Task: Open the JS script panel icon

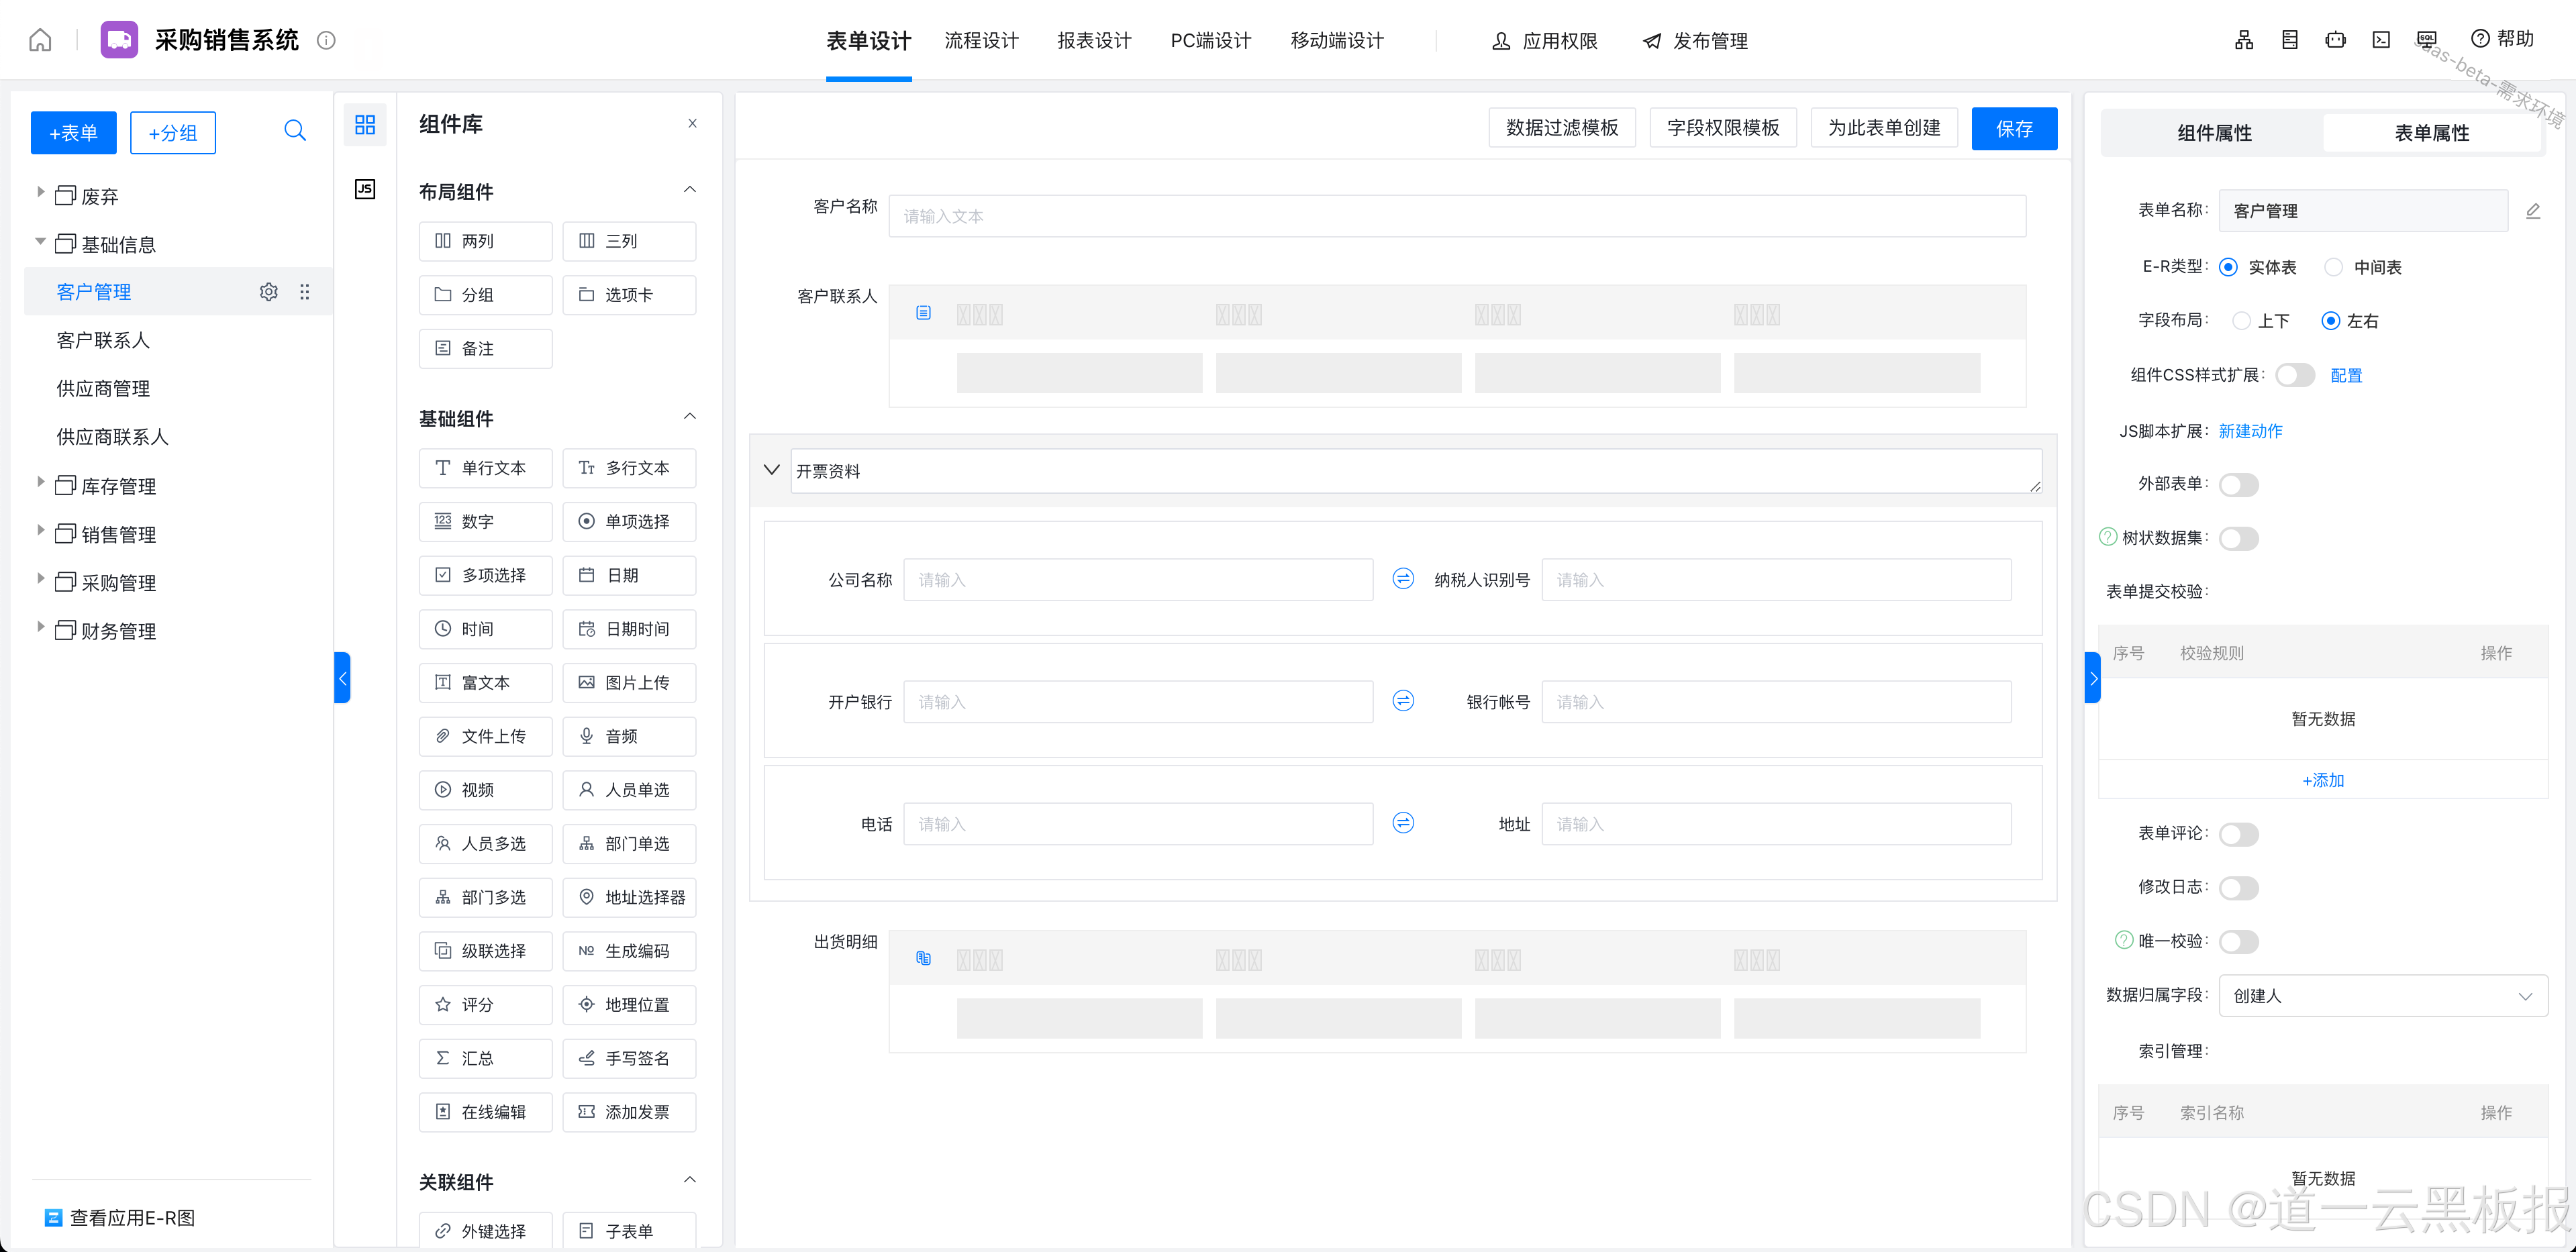Action: [365, 189]
